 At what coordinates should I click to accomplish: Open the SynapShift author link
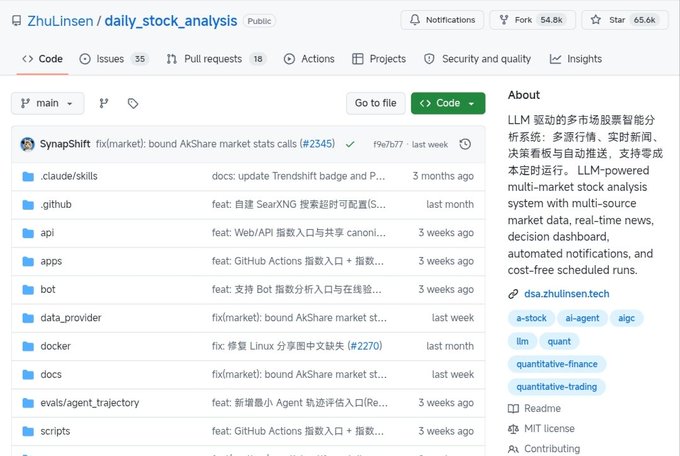[x=65, y=144]
